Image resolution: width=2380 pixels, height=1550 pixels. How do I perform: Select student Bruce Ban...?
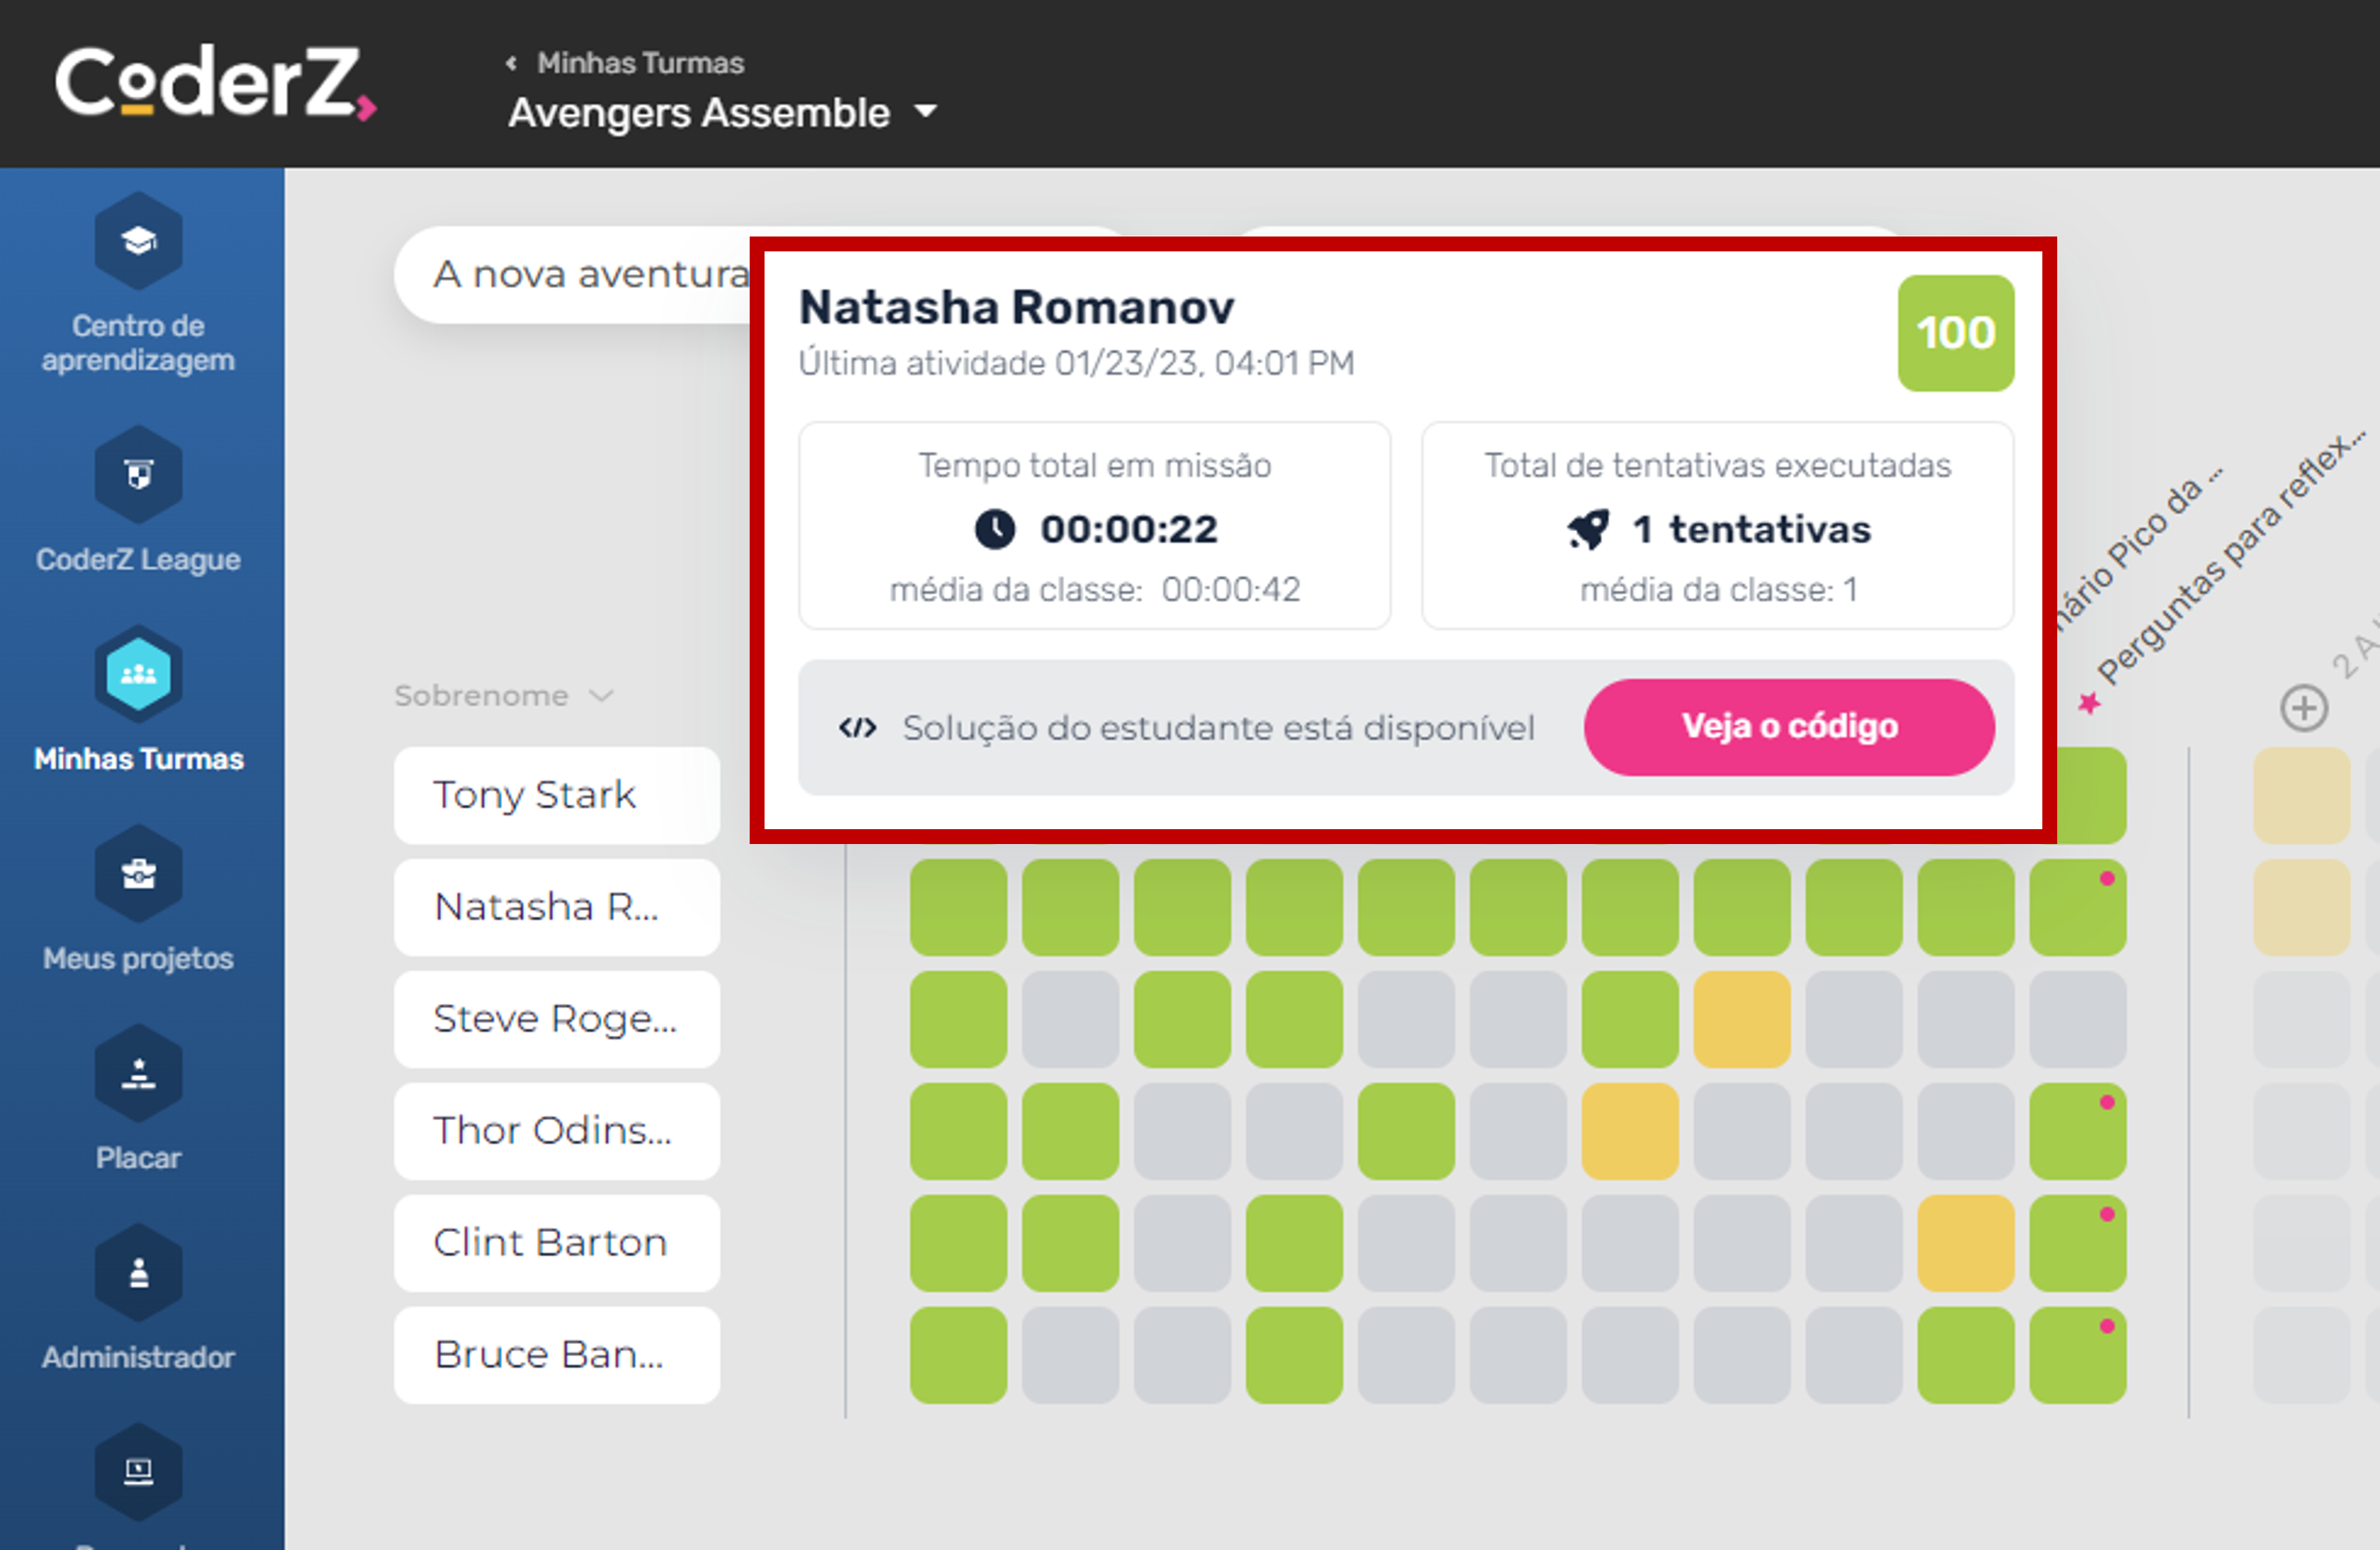(x=556, y=1355)
